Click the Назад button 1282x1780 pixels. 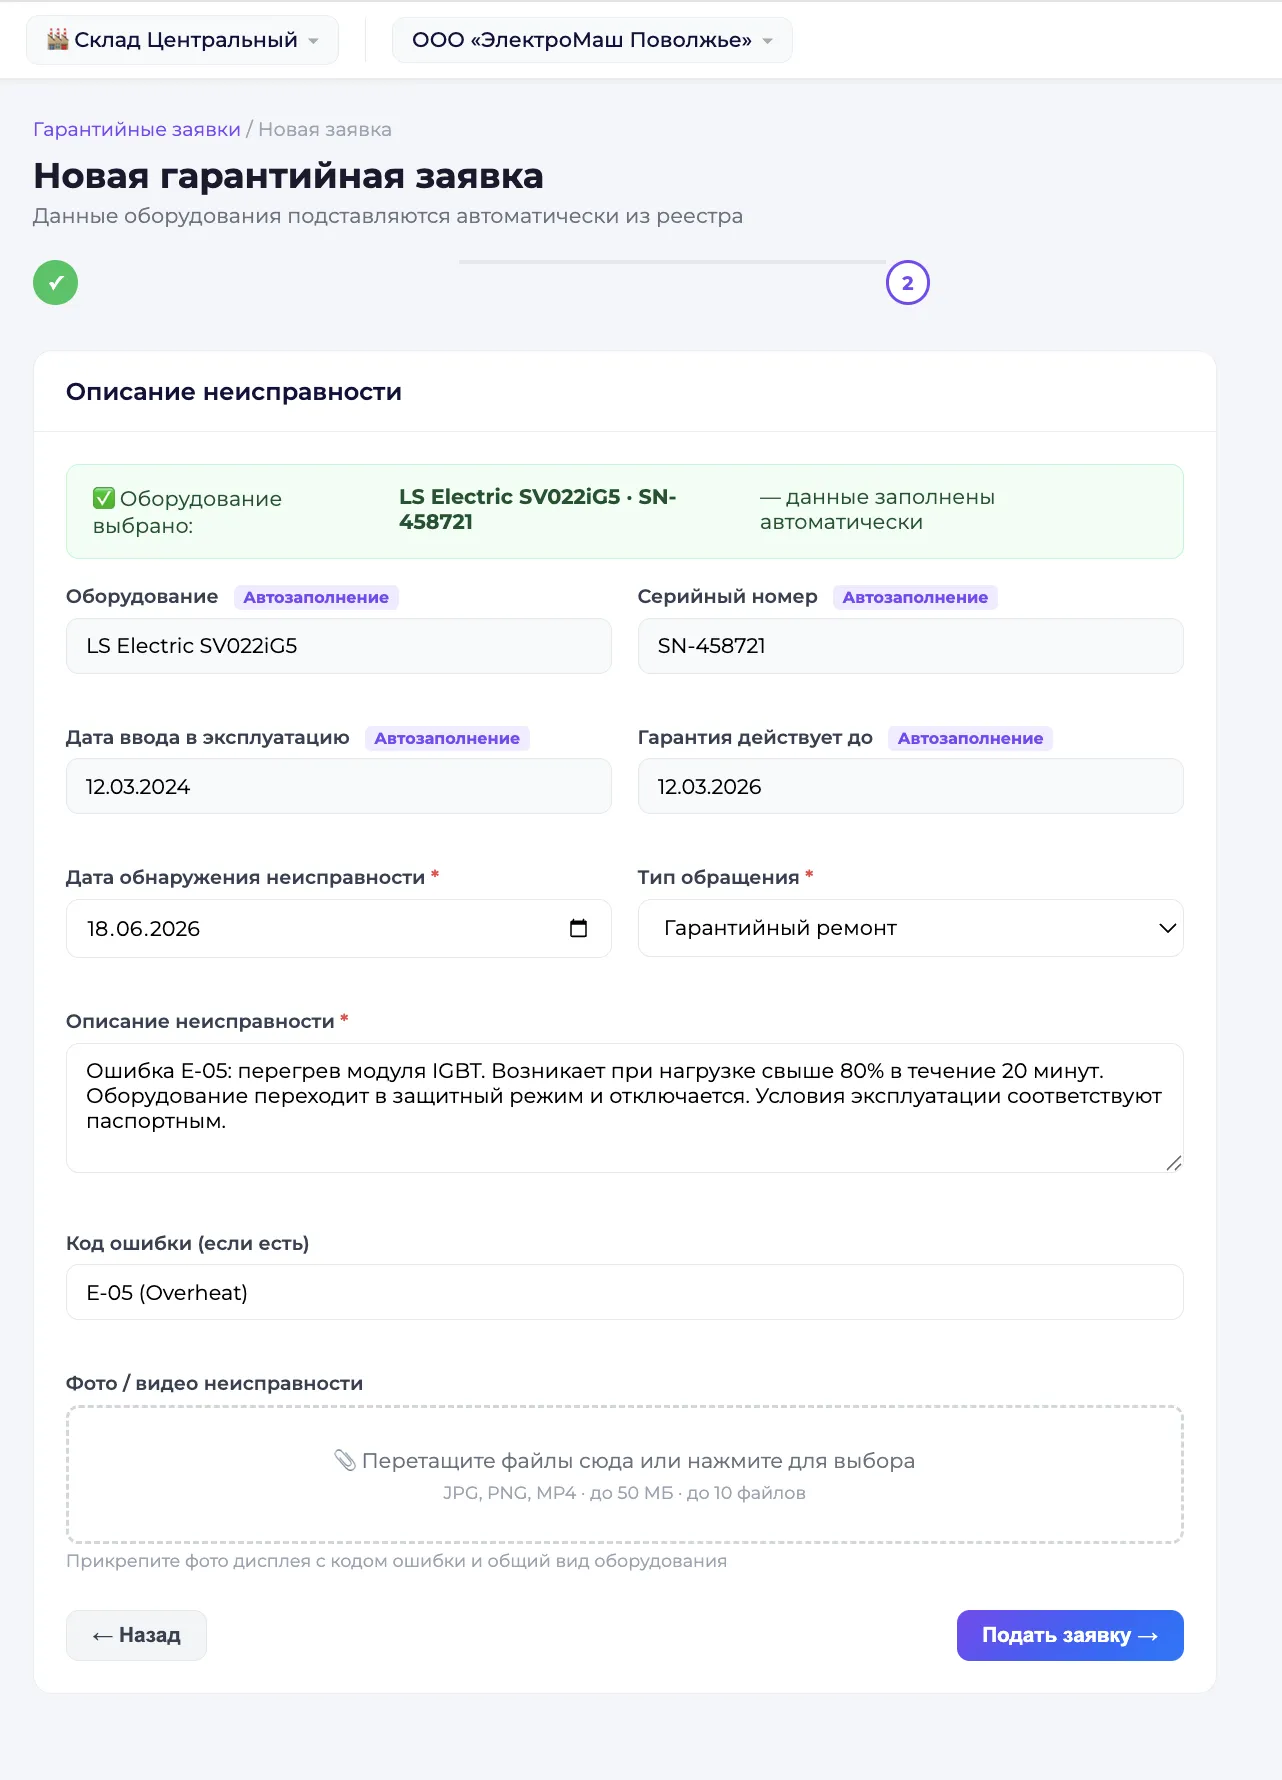pos(137,1636)
